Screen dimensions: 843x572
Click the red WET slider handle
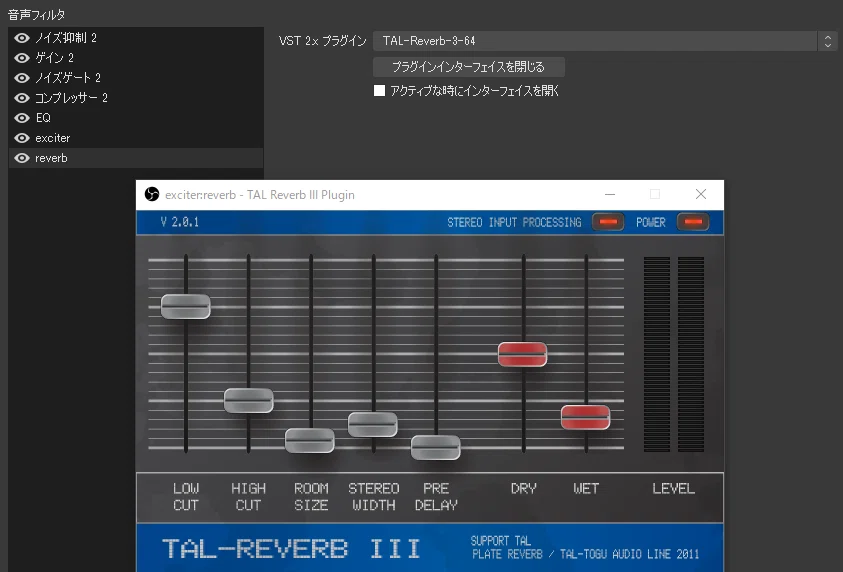tap(585, 417)
